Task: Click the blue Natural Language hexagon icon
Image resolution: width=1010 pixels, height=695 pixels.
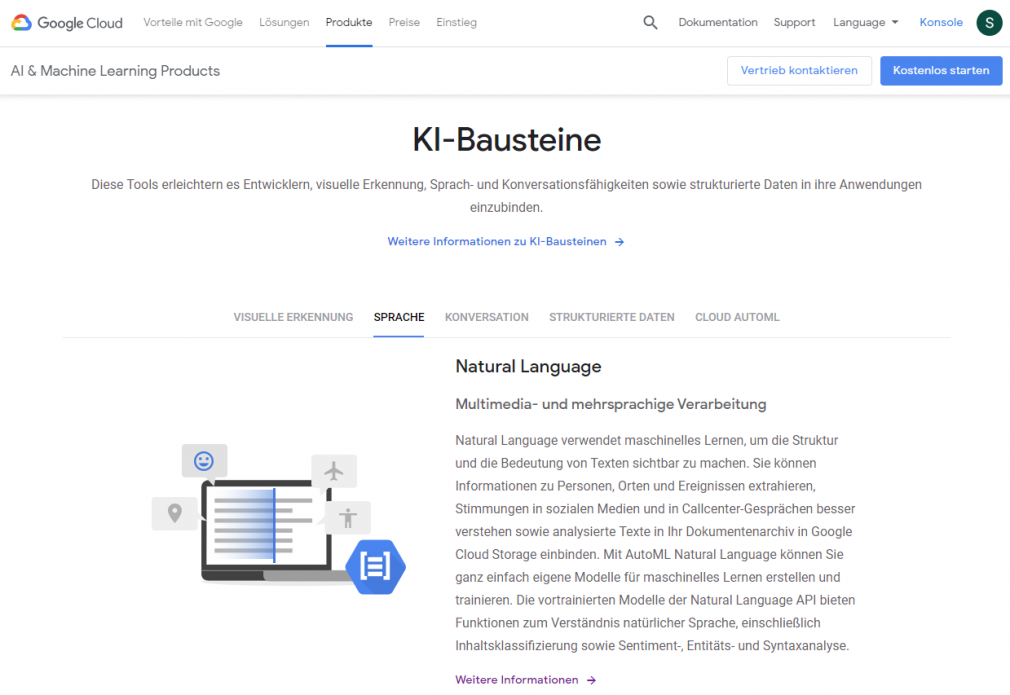Action: pyautogui.click(x=376, y=567)
